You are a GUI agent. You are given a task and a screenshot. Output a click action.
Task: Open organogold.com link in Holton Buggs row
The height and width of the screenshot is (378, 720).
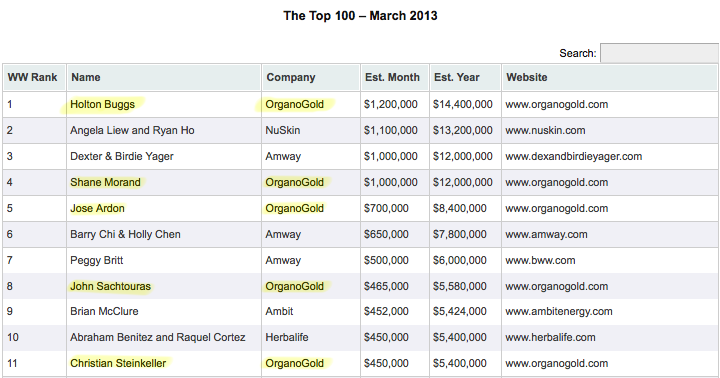[557, 105]
